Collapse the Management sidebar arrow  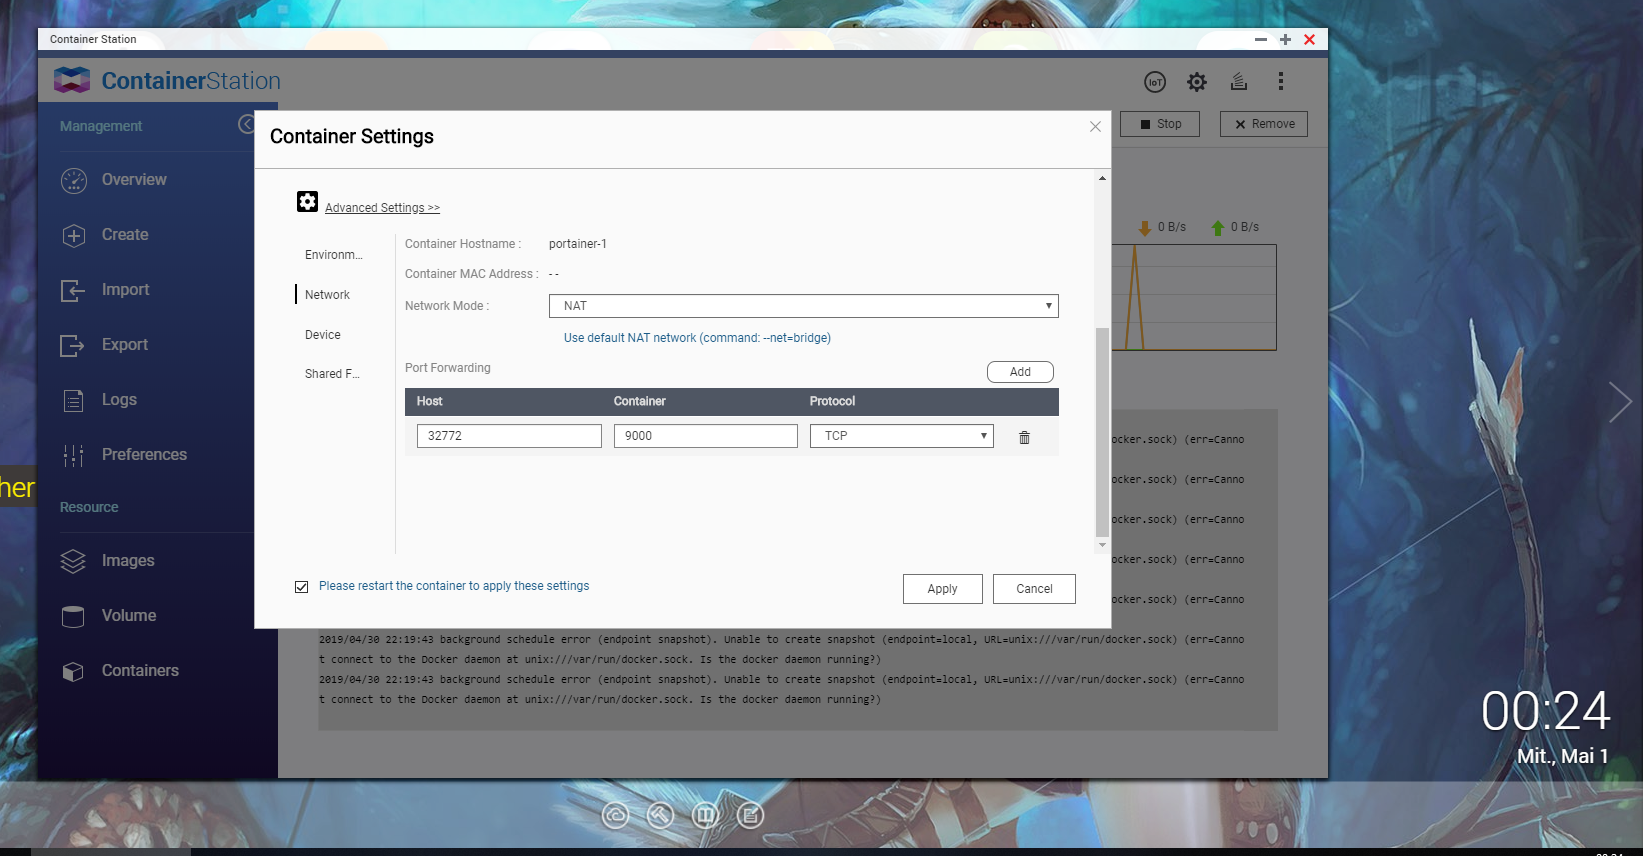246,124
